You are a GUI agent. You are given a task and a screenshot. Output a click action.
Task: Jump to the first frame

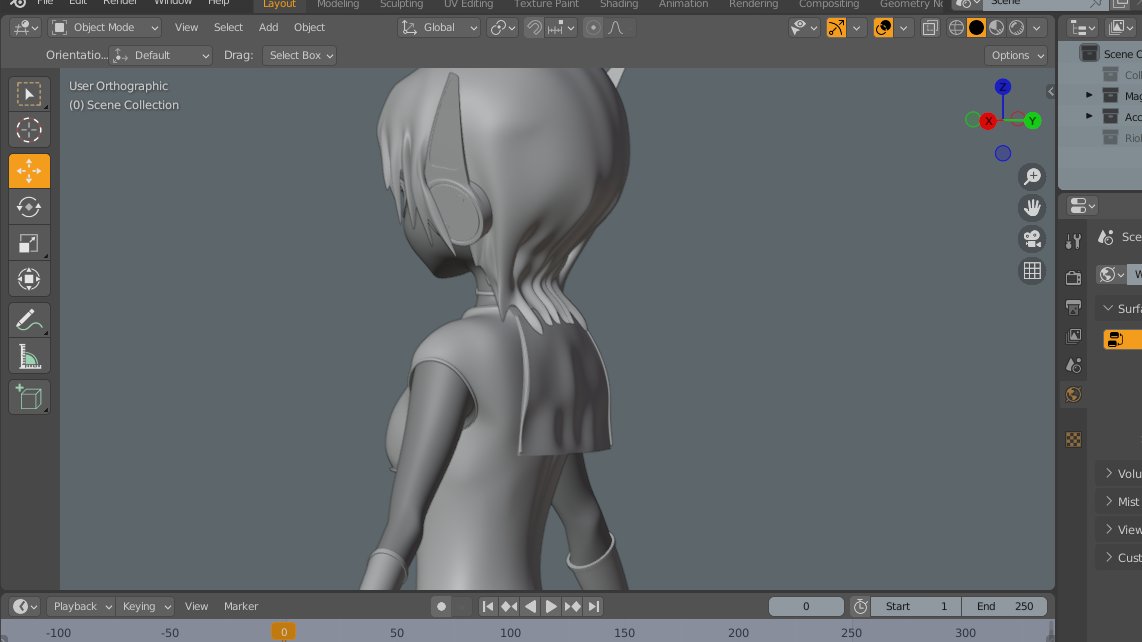[488, 606]
